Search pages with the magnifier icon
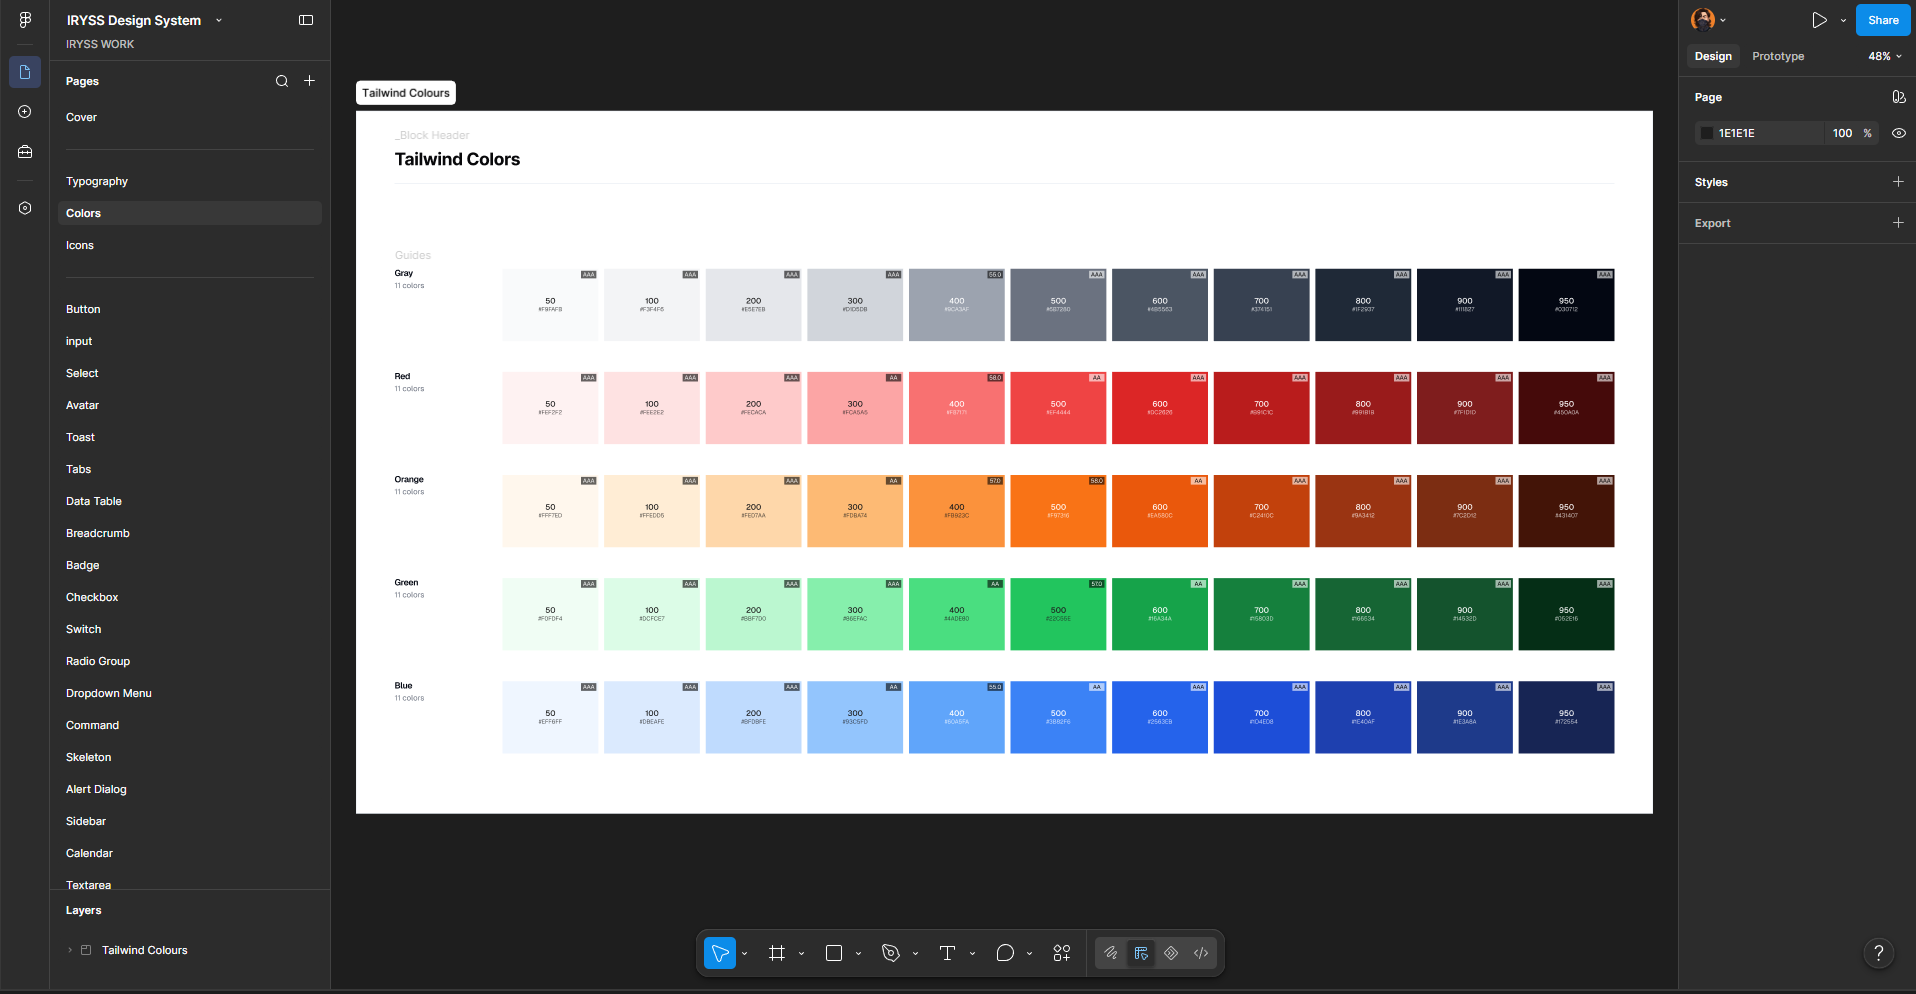 [282, 81]
